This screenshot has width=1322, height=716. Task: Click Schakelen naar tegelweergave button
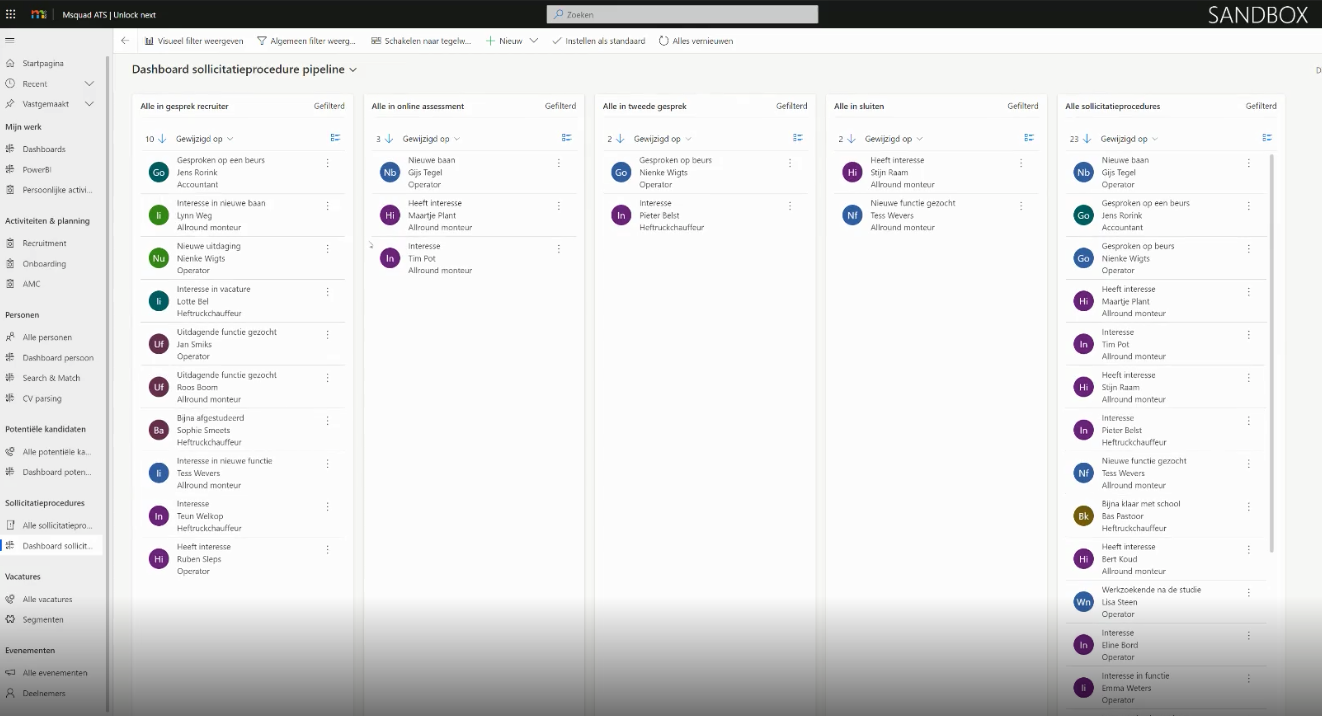point(421,41)
